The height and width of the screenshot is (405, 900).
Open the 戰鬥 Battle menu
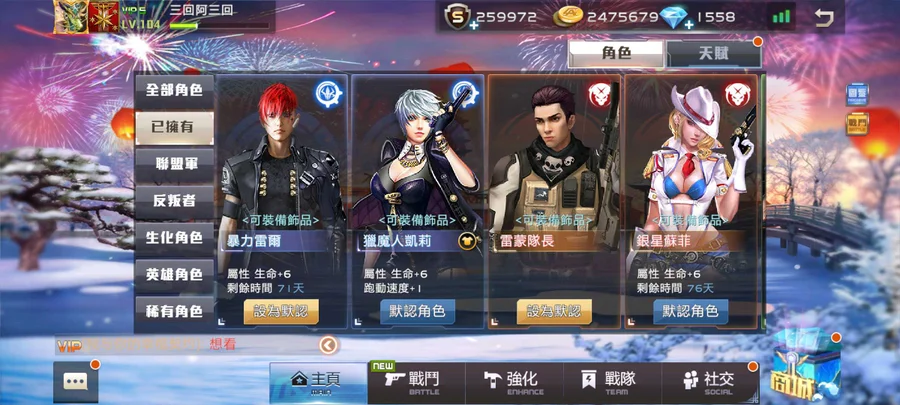(417, 383)
